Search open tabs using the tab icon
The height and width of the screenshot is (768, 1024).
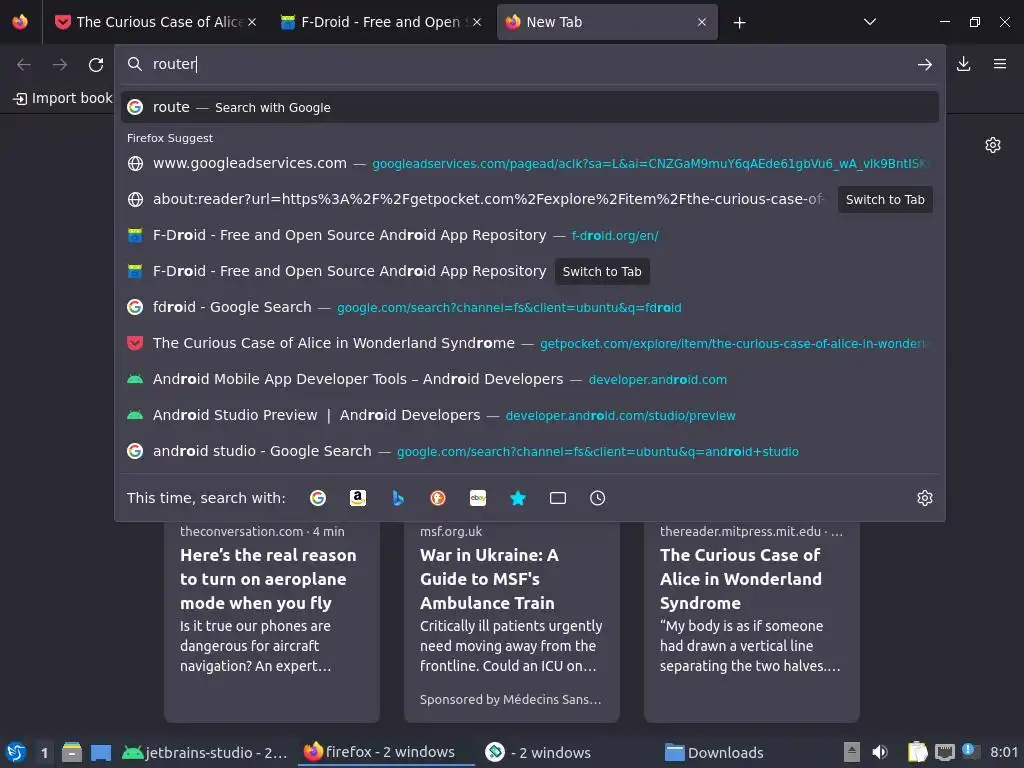pos(558,498)
